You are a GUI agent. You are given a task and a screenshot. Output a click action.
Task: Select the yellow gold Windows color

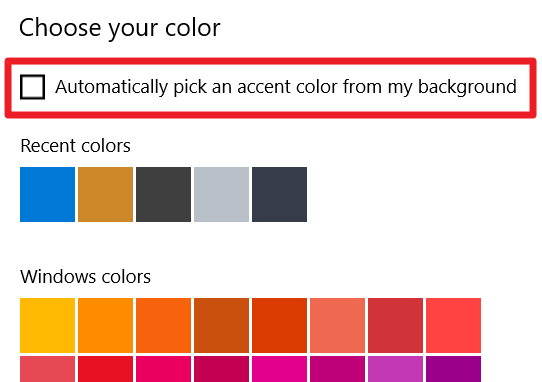[47, 325]
